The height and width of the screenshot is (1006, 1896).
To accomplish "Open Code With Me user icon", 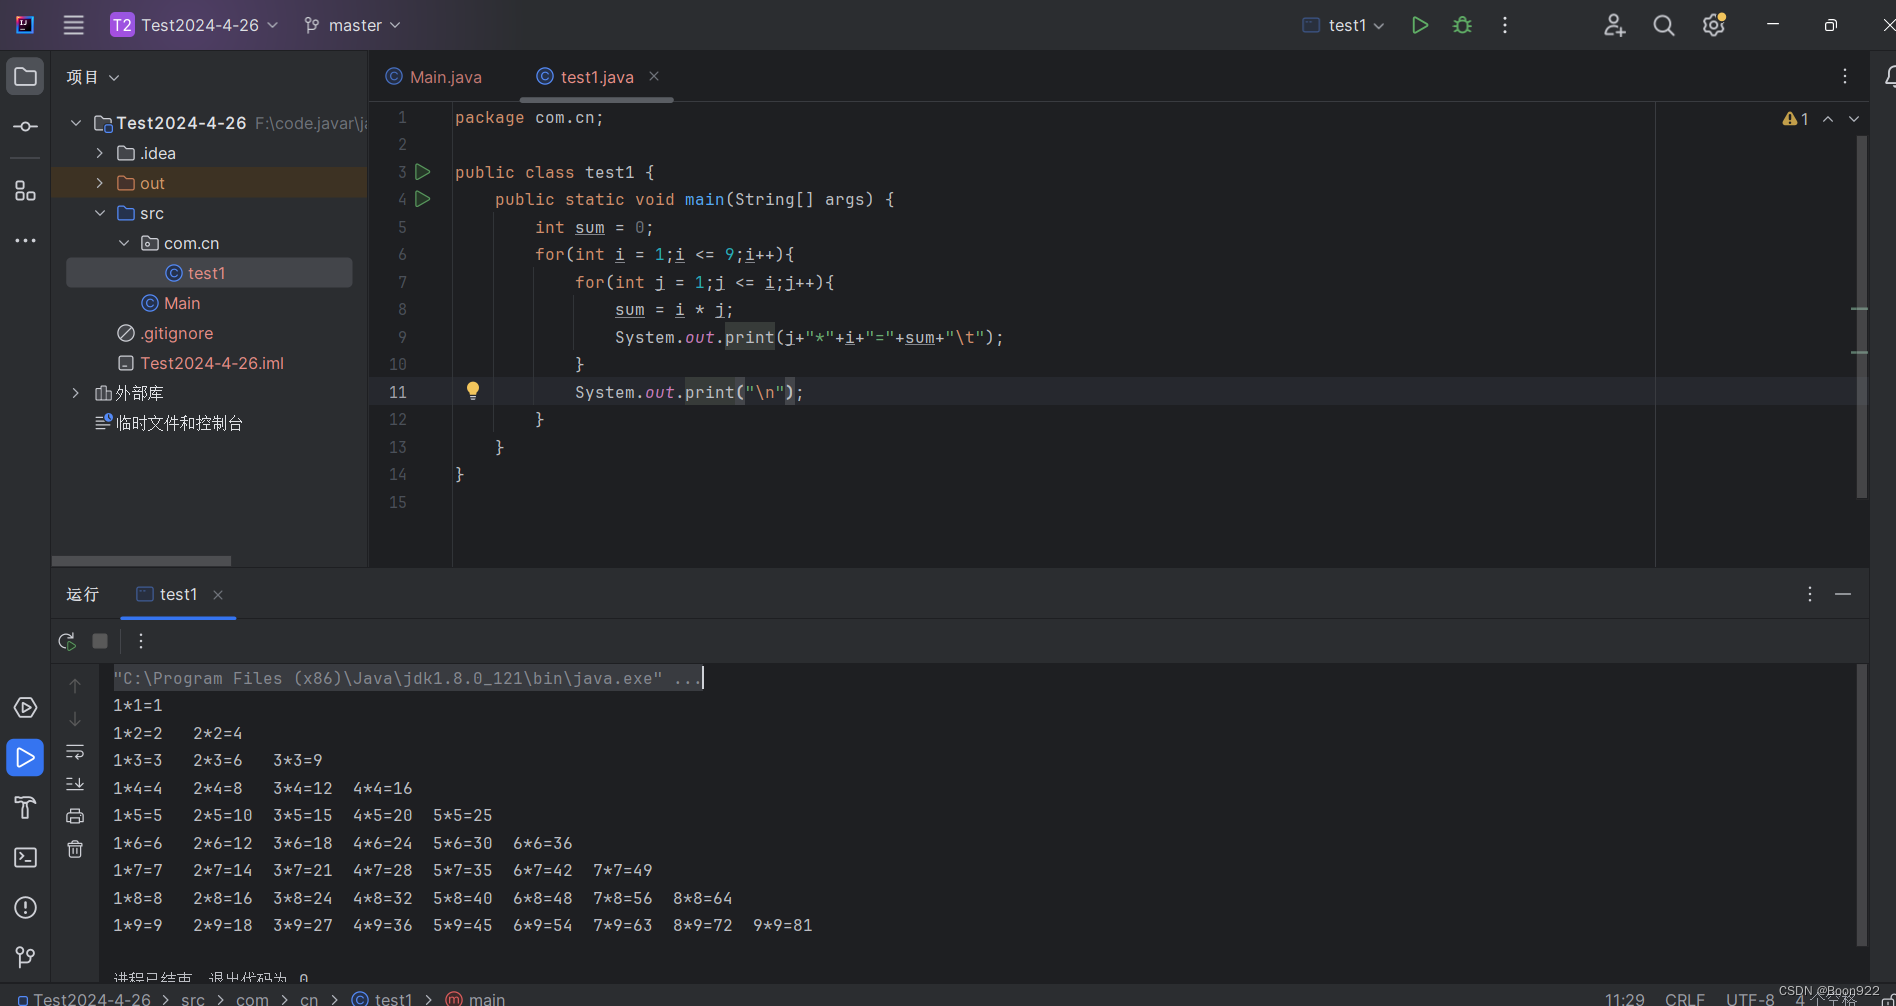I will 1614,25.
